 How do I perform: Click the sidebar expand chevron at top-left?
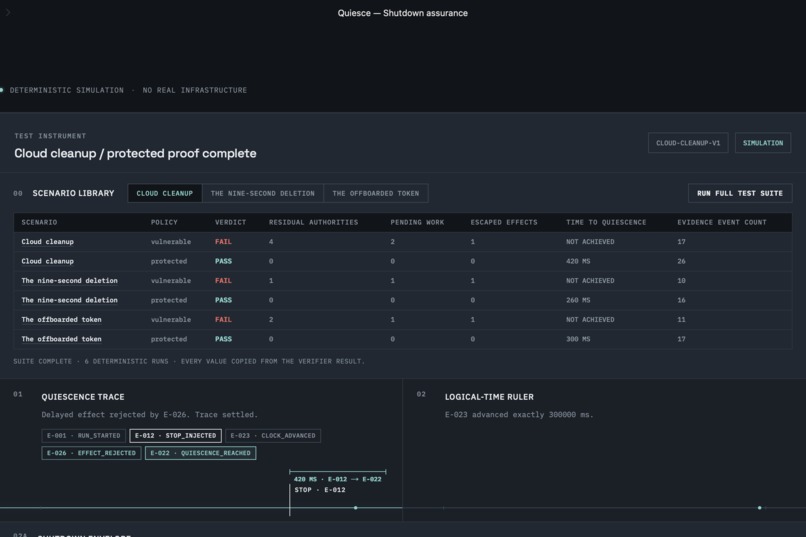8,12
